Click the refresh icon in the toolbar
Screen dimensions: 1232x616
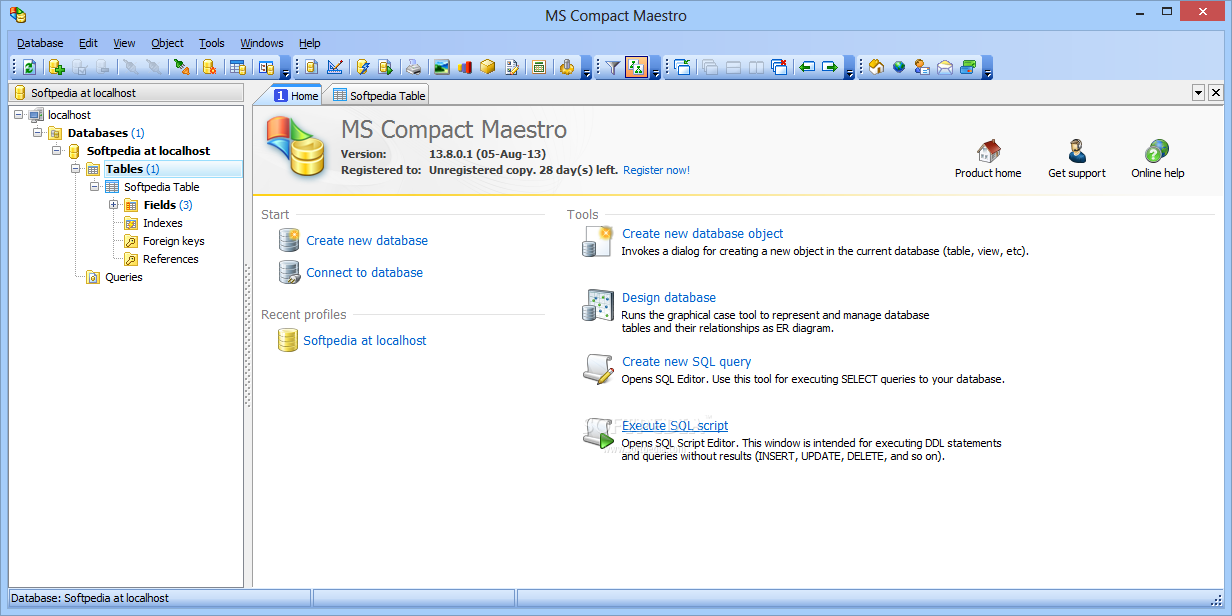pyautogui.click(x=30, y=67)
